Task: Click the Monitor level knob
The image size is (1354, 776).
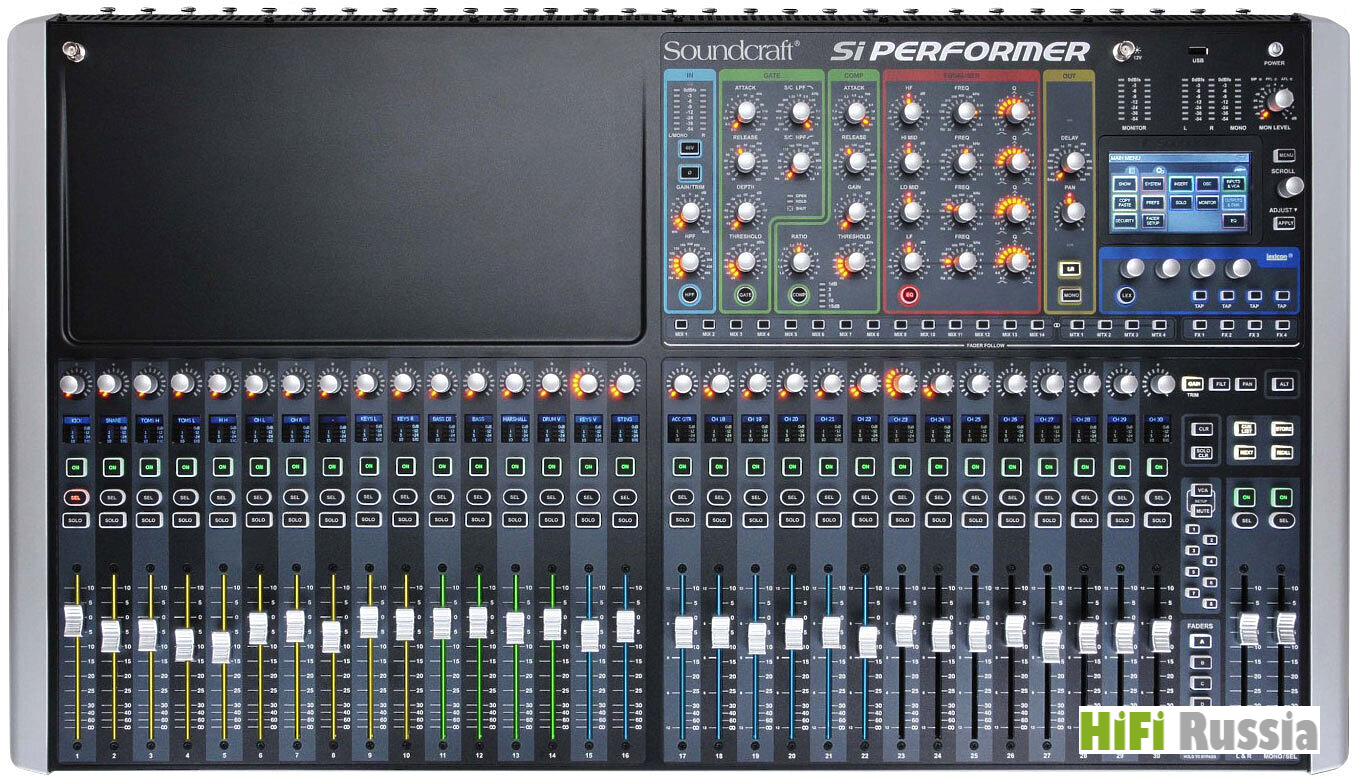Action: pyautogui.click(x=1282, y=98)
